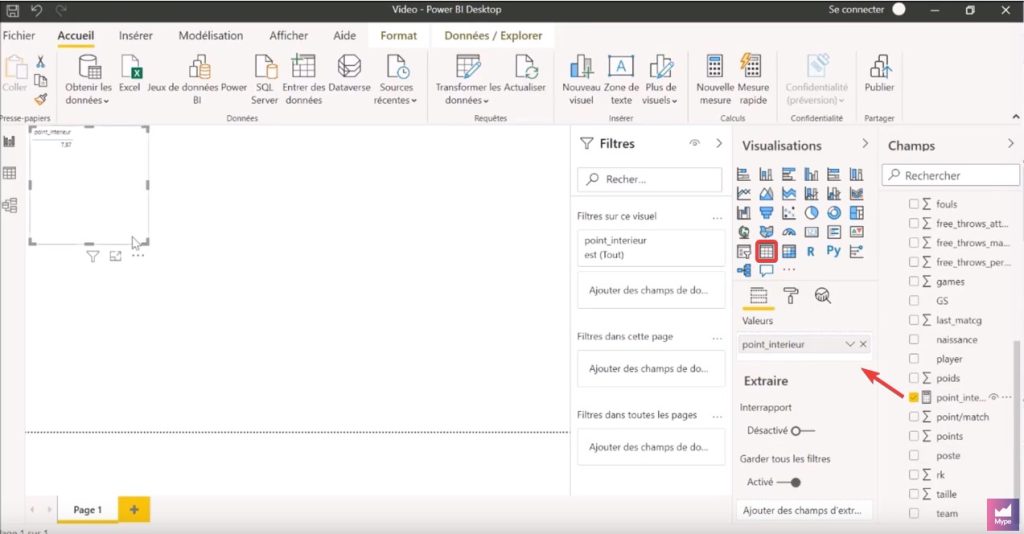Switch to Model view in sidebar
Image resolution: width=1024 pixels, height=534 pixels.
tap(9, 205)
